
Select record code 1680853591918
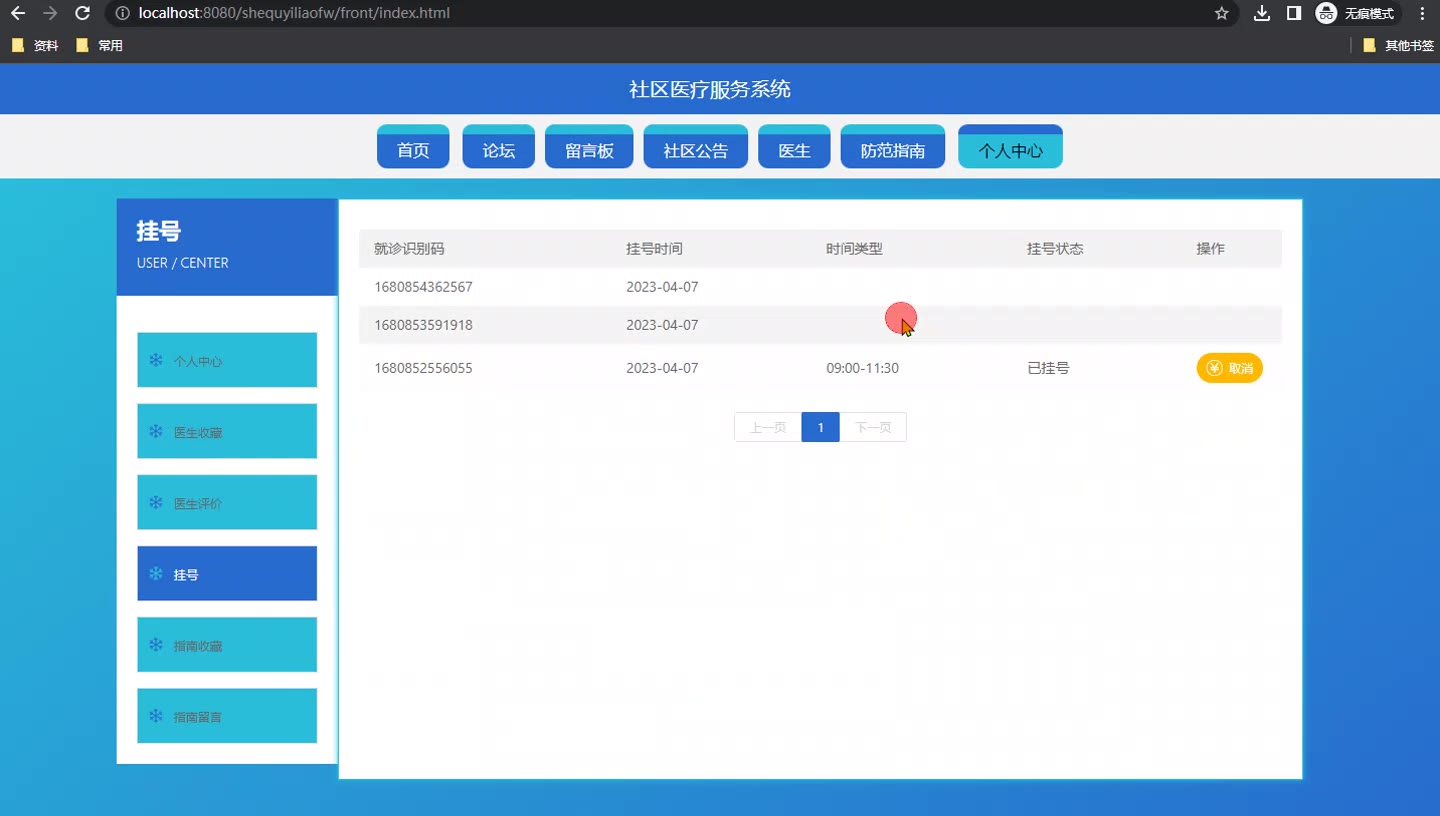[x=423, y=325]
